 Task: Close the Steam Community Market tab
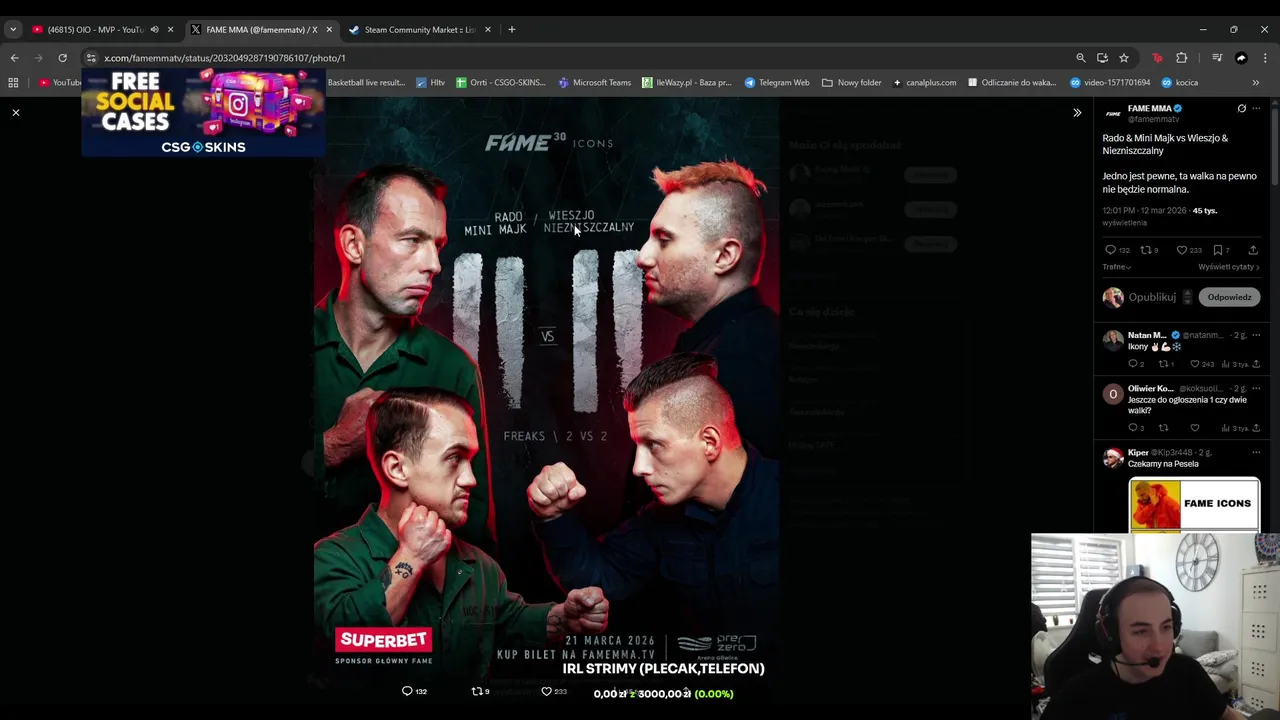(x=487, y=29)
